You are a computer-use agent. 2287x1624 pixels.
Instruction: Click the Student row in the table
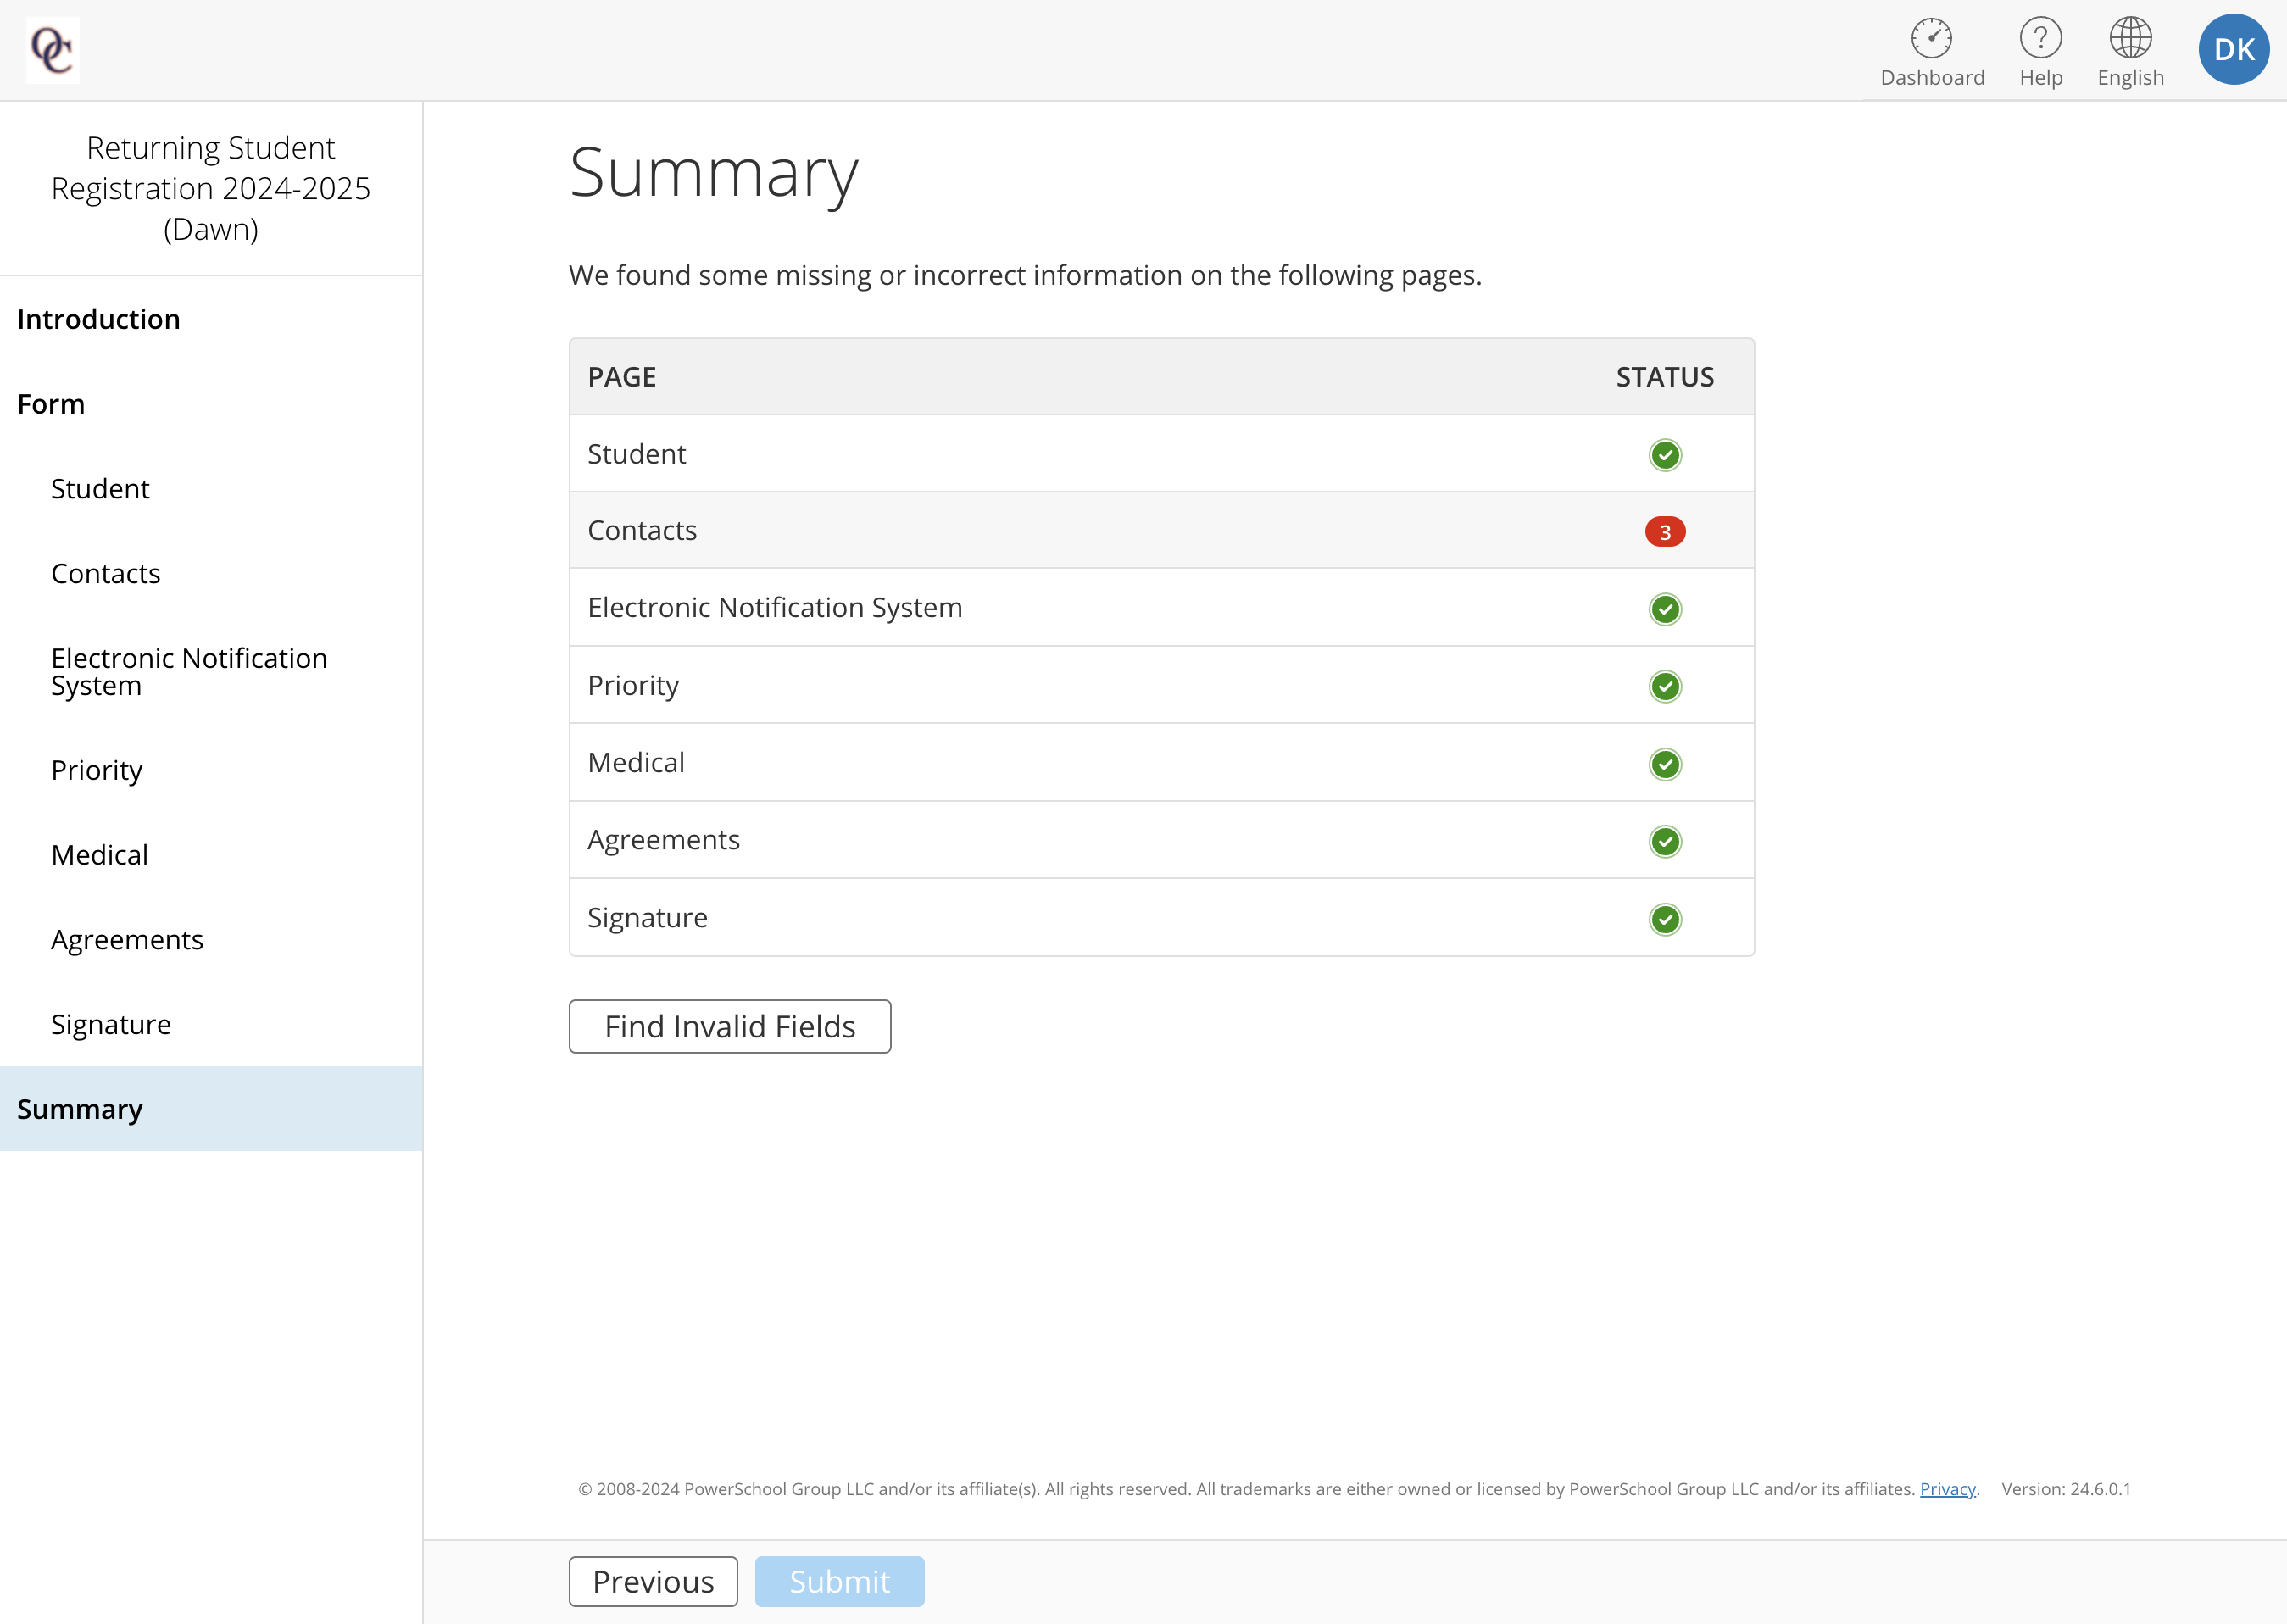click(1161, 454)
